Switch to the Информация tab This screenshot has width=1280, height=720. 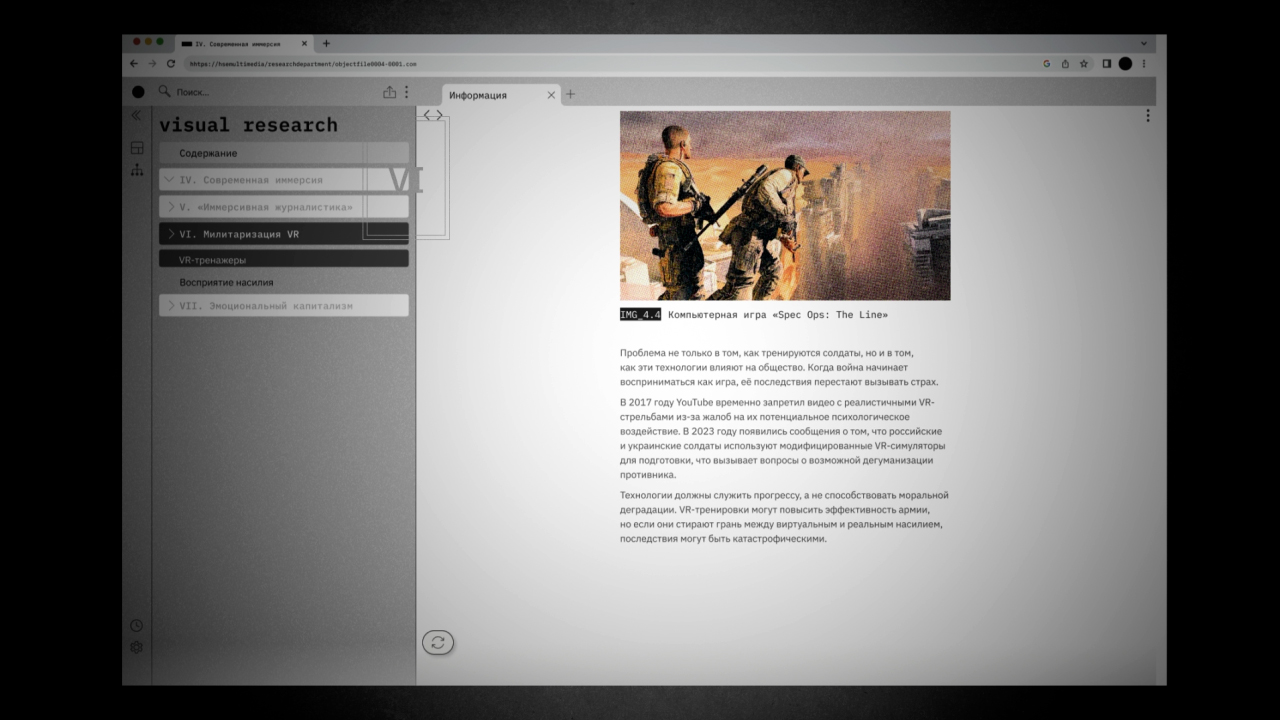tap(501, 95)
